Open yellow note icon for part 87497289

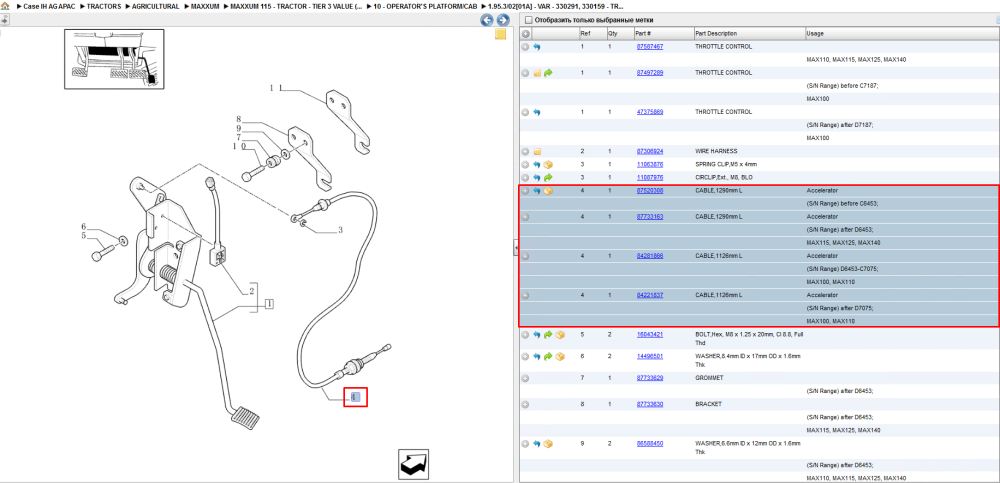coord(537,73)
